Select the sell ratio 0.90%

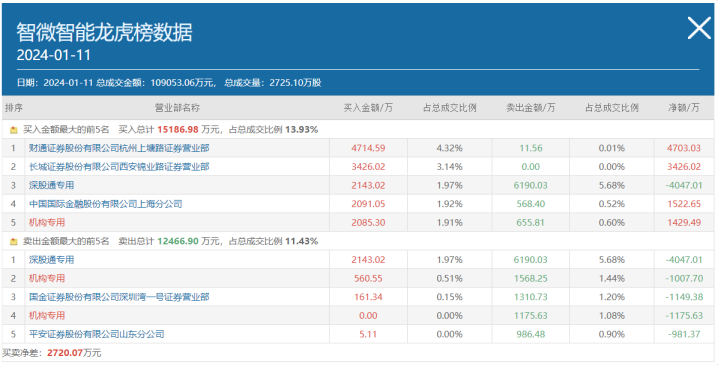coord(612,334)
